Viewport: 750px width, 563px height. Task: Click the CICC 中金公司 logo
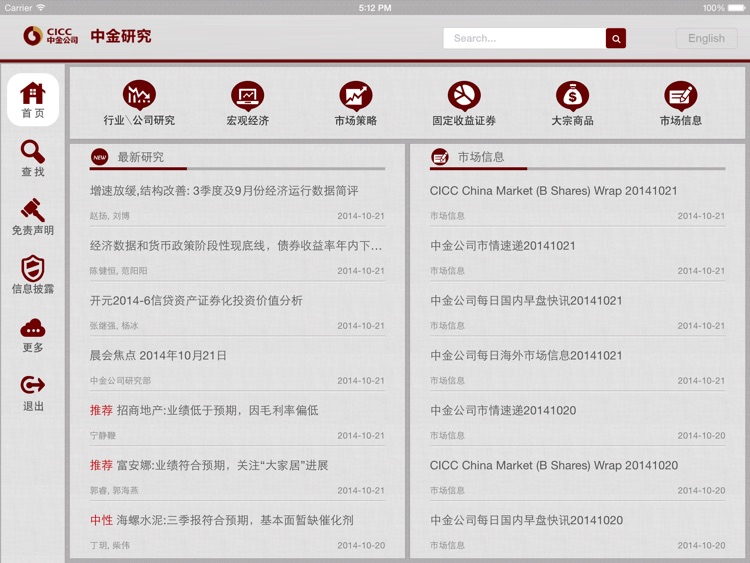pyautogui.click(x=50, y=36)
